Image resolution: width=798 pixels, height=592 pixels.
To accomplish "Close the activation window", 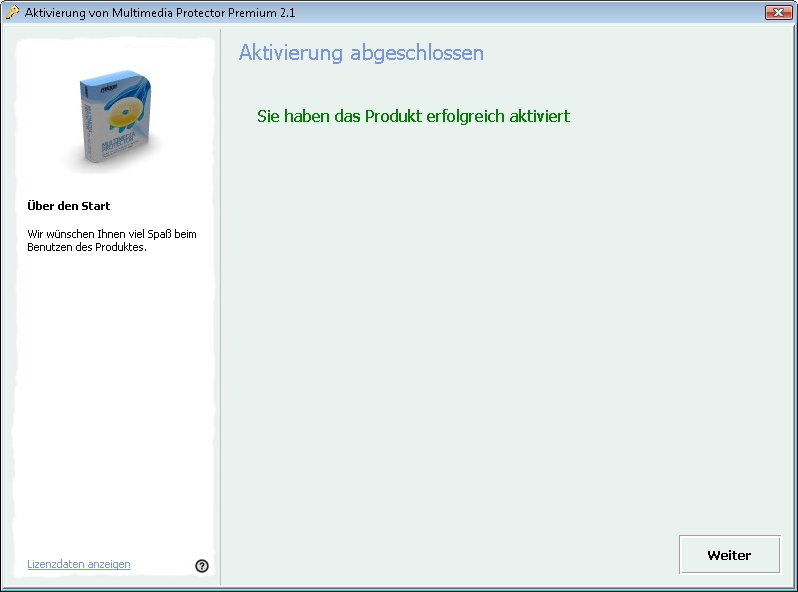I will (x=779, y=13).
